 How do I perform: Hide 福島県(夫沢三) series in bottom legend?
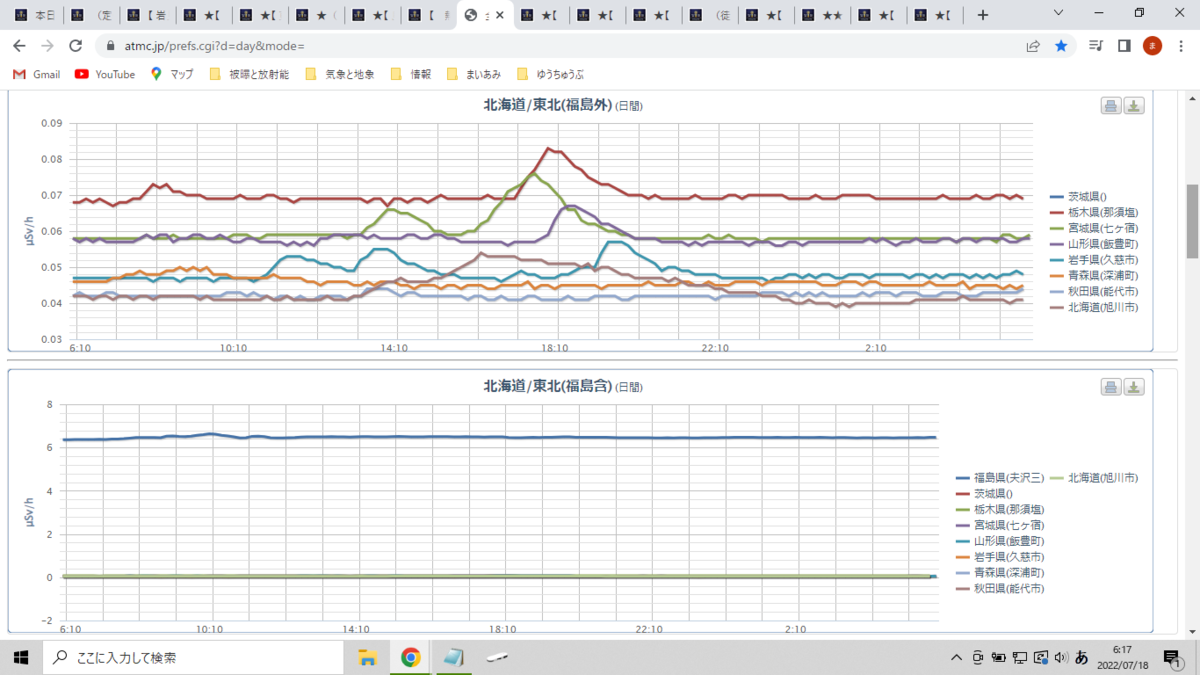[x=1001, y=477]
